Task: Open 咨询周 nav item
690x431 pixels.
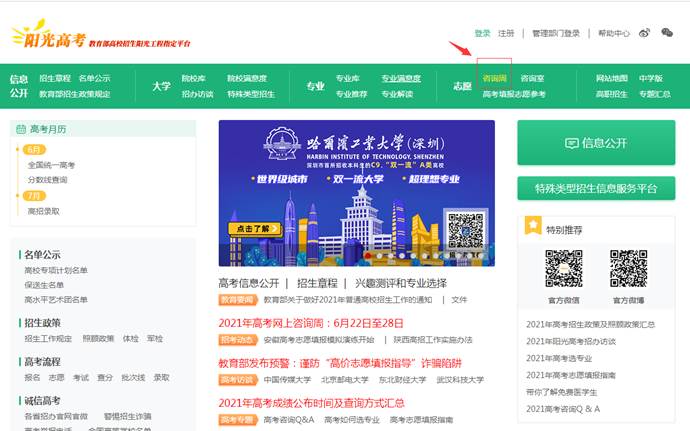Action: pos(494,78)
